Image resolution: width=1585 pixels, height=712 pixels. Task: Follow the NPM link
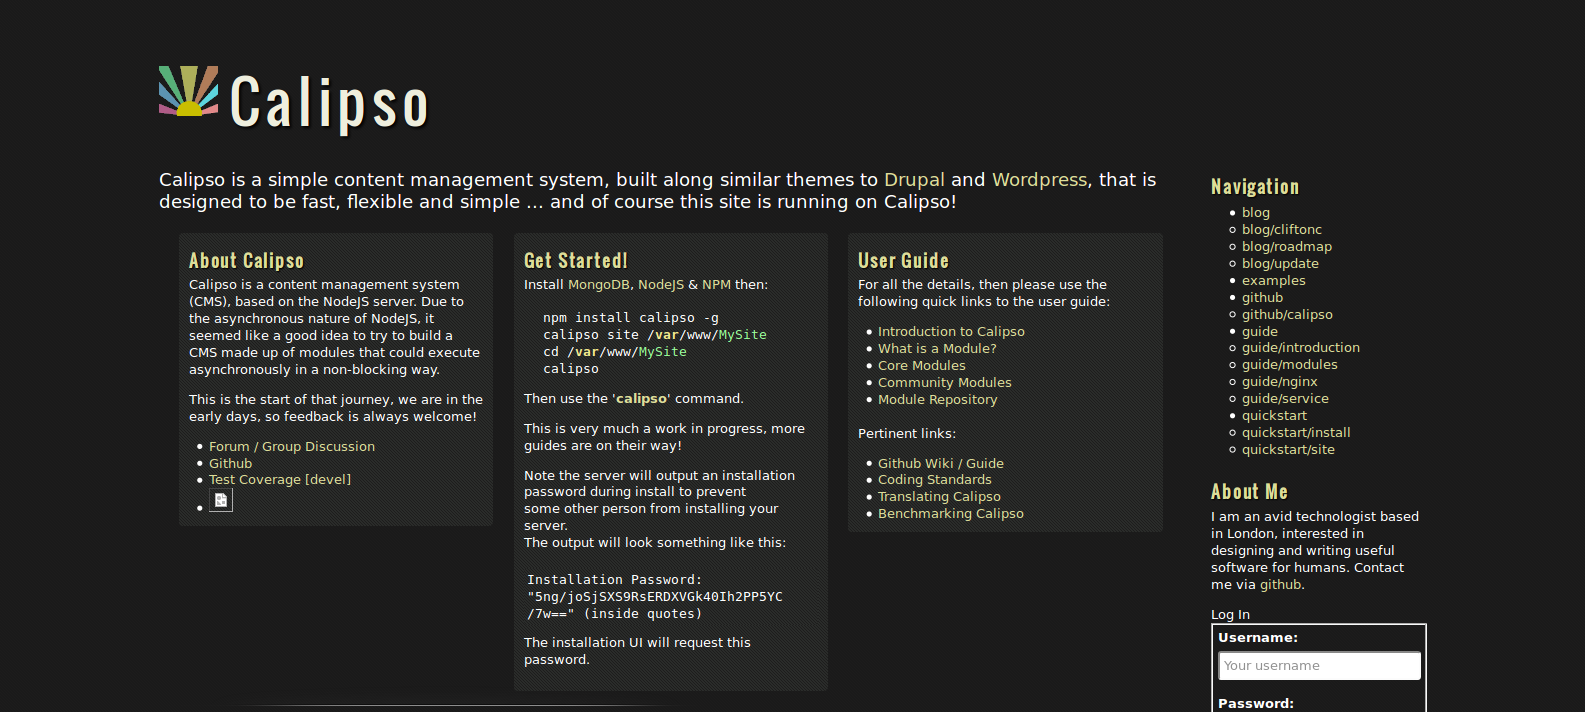coord(716,285)
